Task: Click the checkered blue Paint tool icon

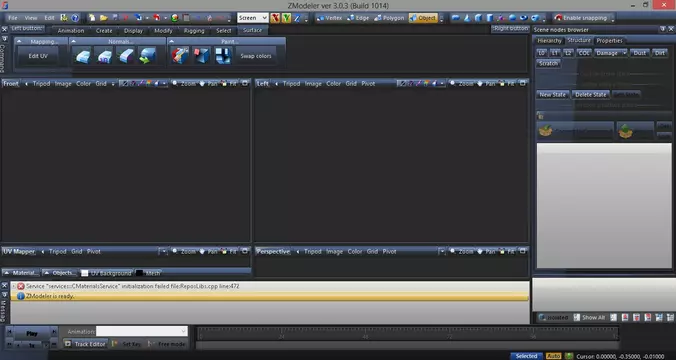Action: (223, 56)
